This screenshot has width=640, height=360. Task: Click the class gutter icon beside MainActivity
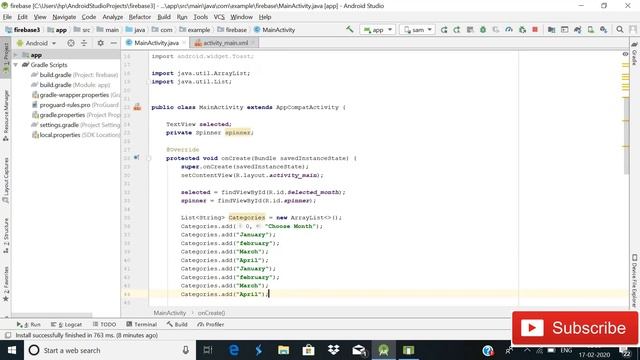137,107
